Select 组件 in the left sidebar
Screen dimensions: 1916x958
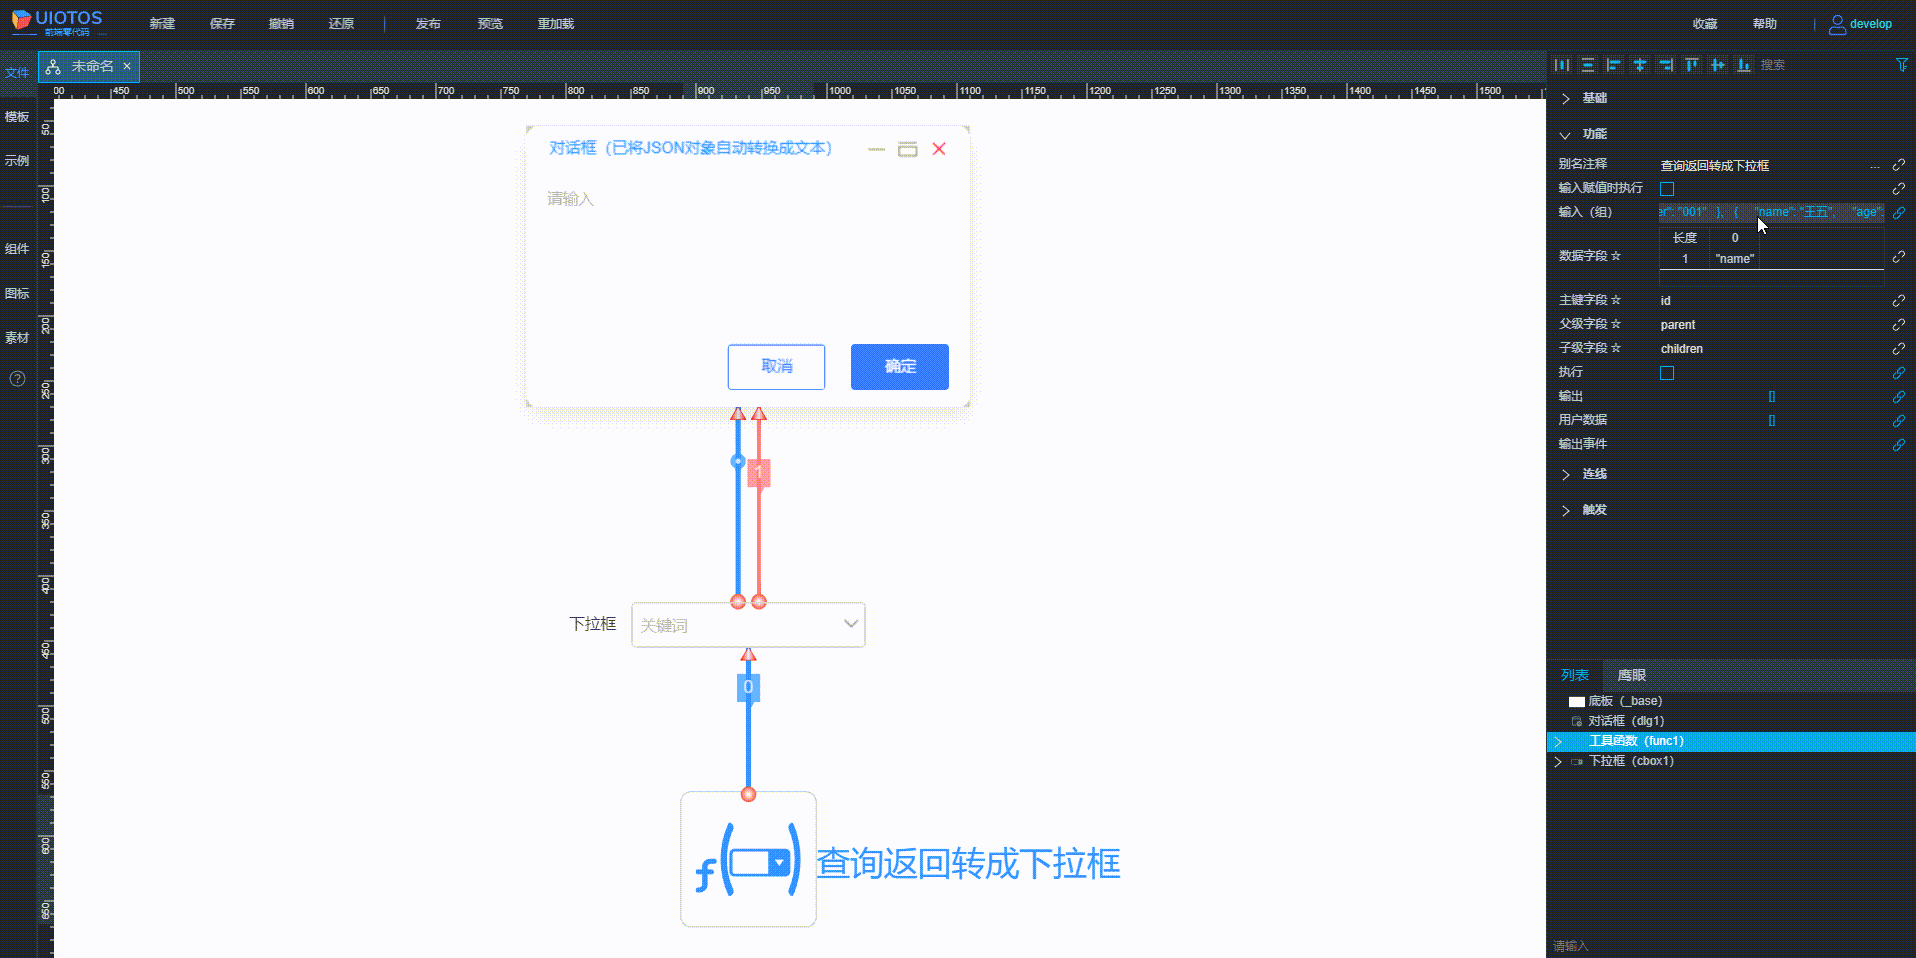(17, 248)
